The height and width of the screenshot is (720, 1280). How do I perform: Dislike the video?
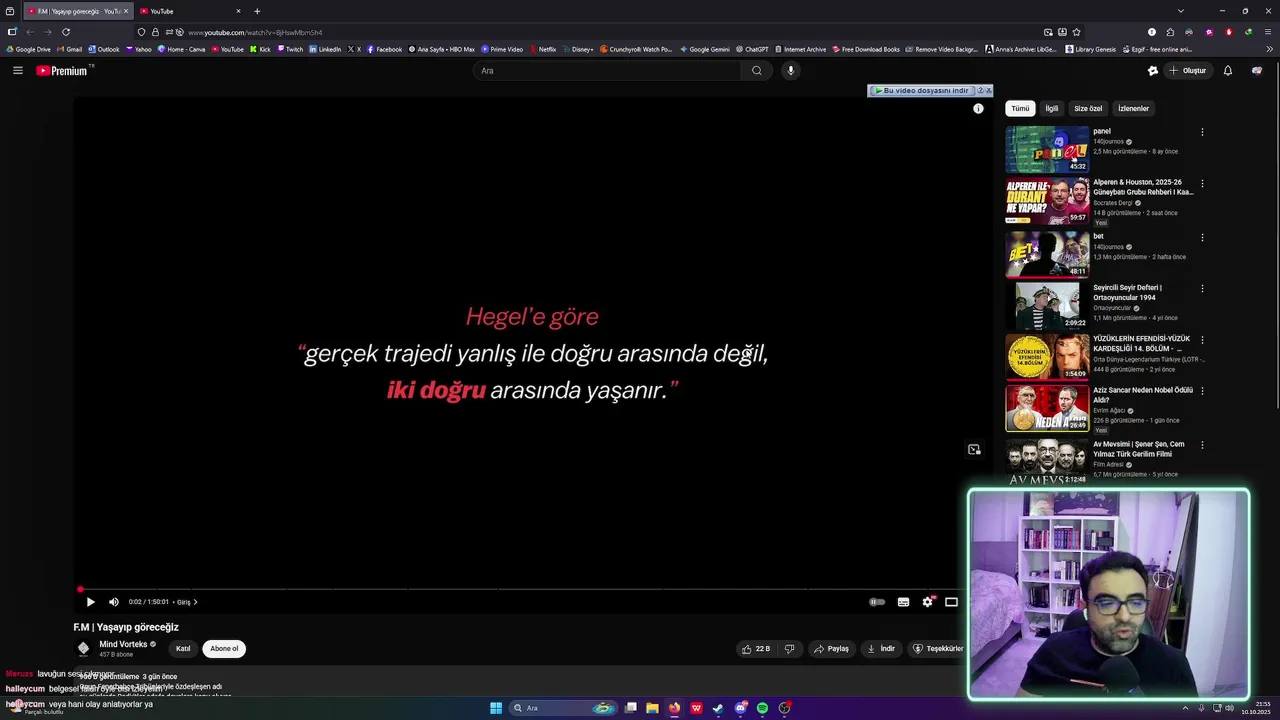pos(789,649)
